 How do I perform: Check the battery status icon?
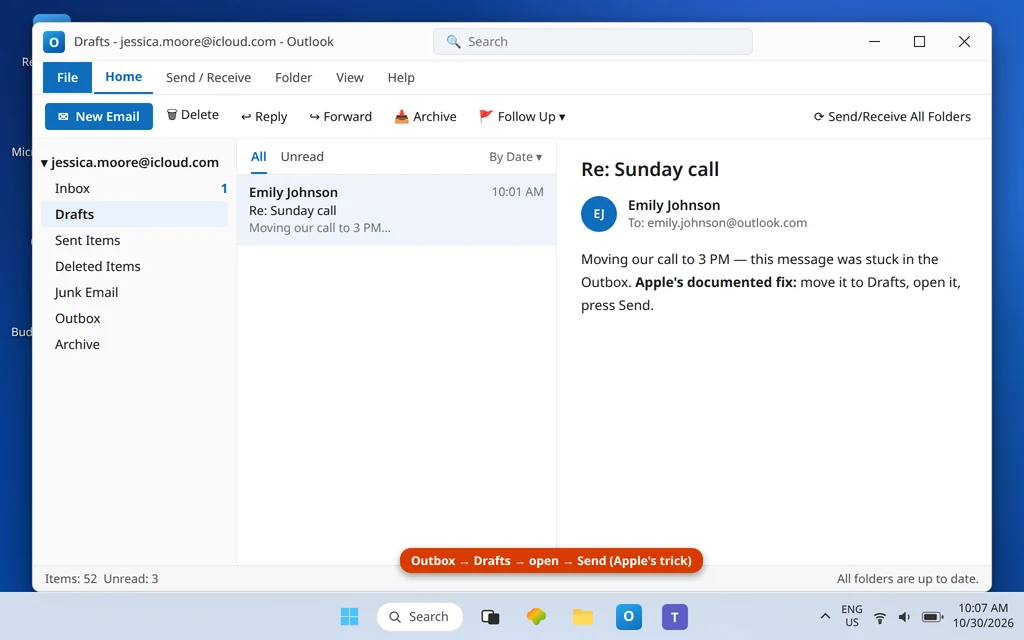(932, 617)
